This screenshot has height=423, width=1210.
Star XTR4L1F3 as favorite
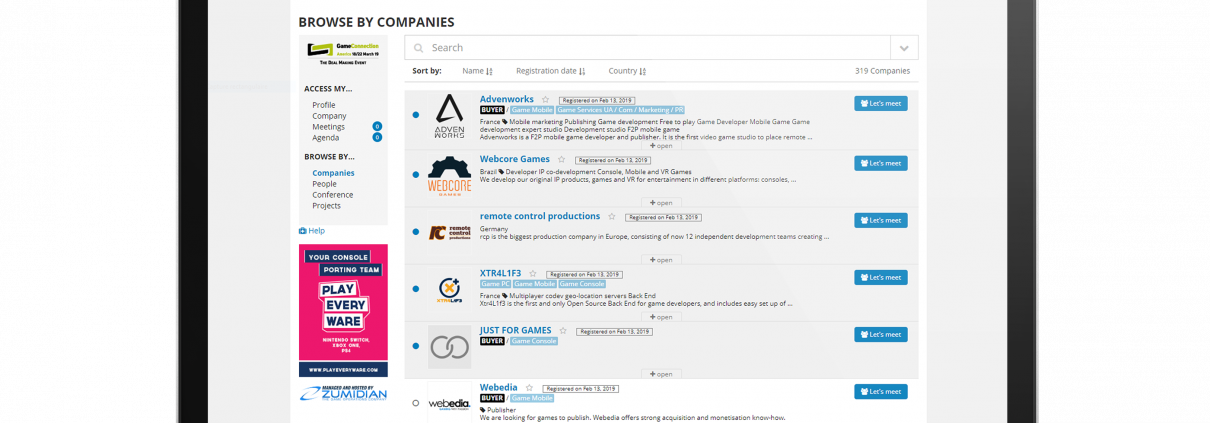(532, 273)
